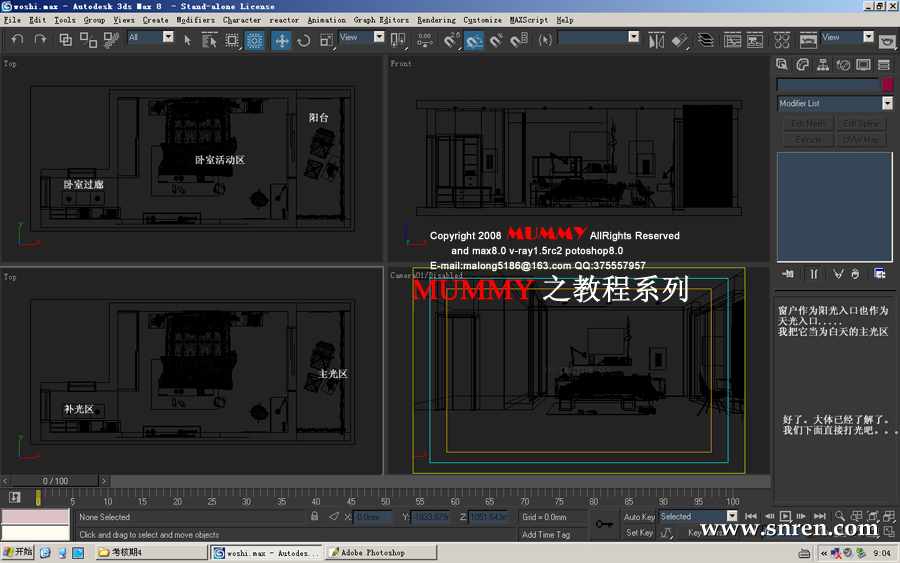Click the Add Time Tag button
The width and height of the screenshot is (900, 563).
coord(546,535)
